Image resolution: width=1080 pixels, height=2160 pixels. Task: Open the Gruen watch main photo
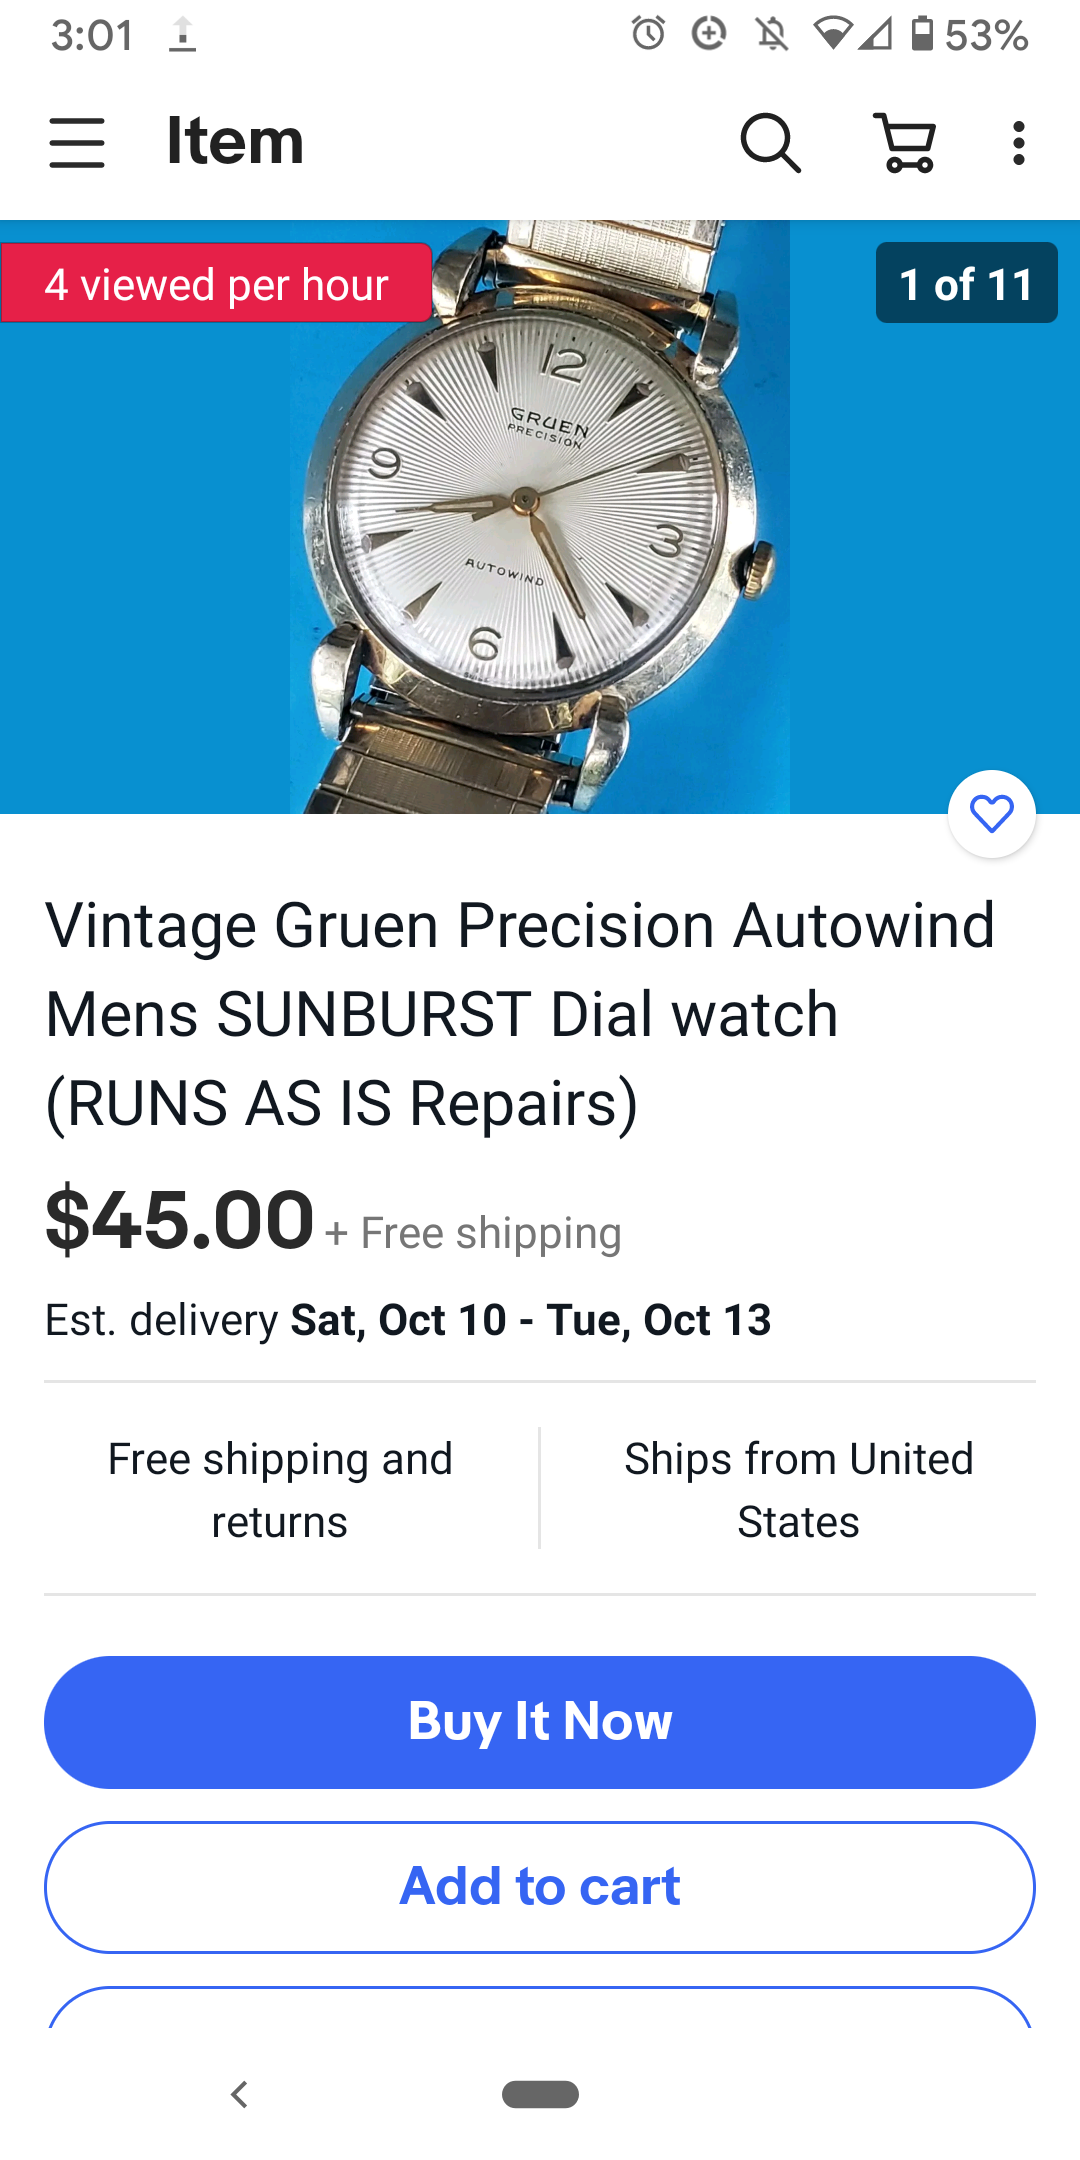click(540, 517)
